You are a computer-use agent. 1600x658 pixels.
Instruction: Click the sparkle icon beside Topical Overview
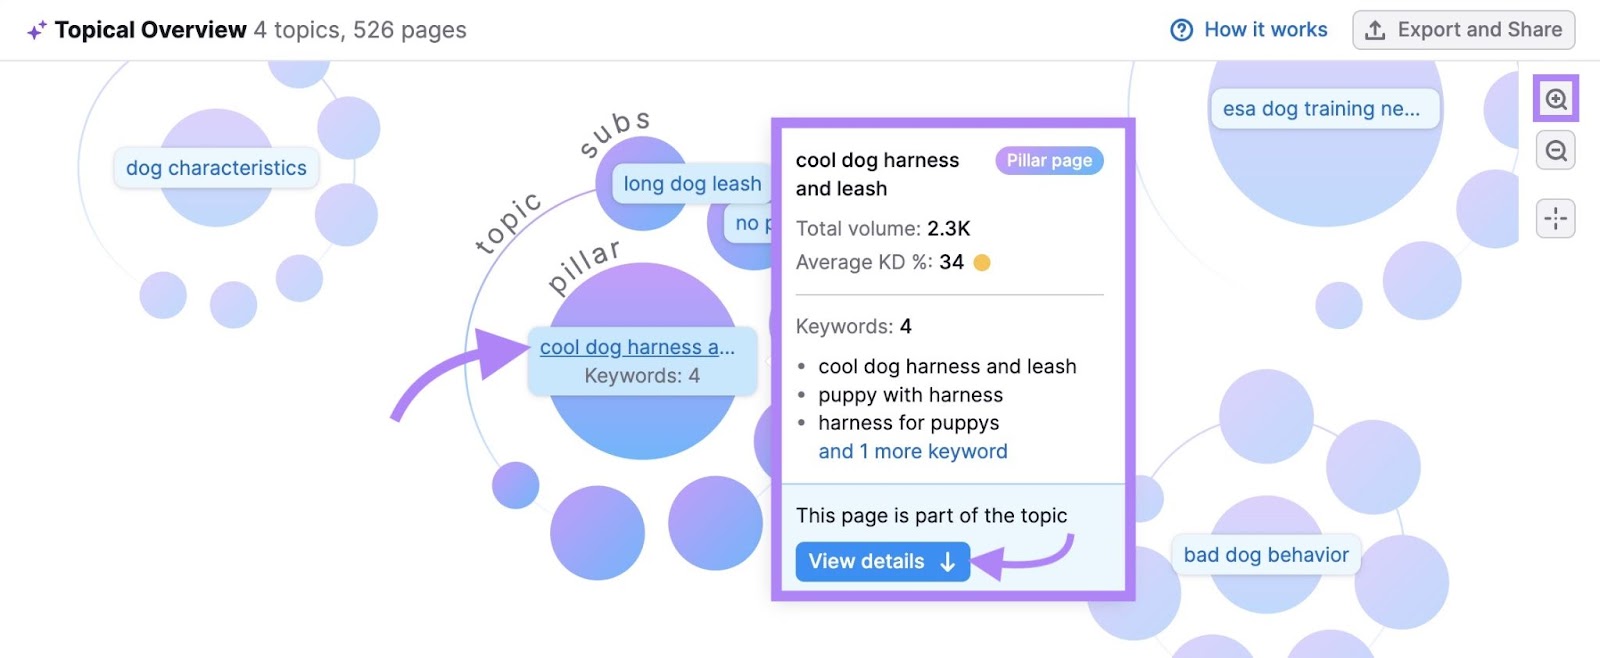coord(36,31)
